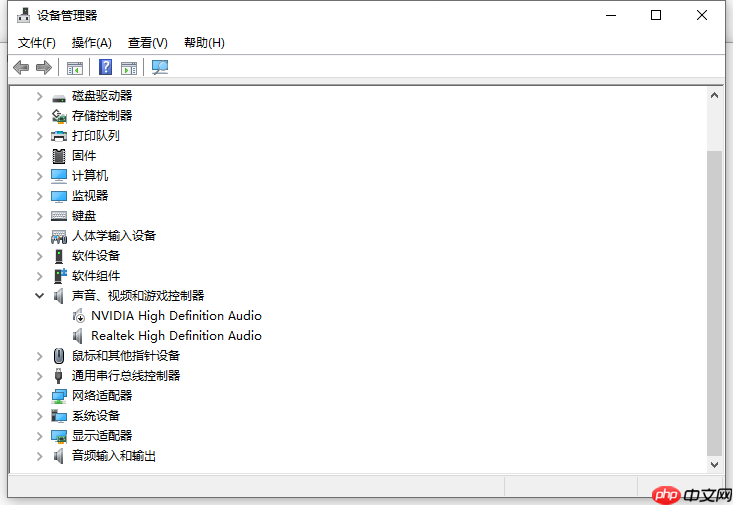
Task: Click the icon beside 软件组件
Action: coord(60,276)
